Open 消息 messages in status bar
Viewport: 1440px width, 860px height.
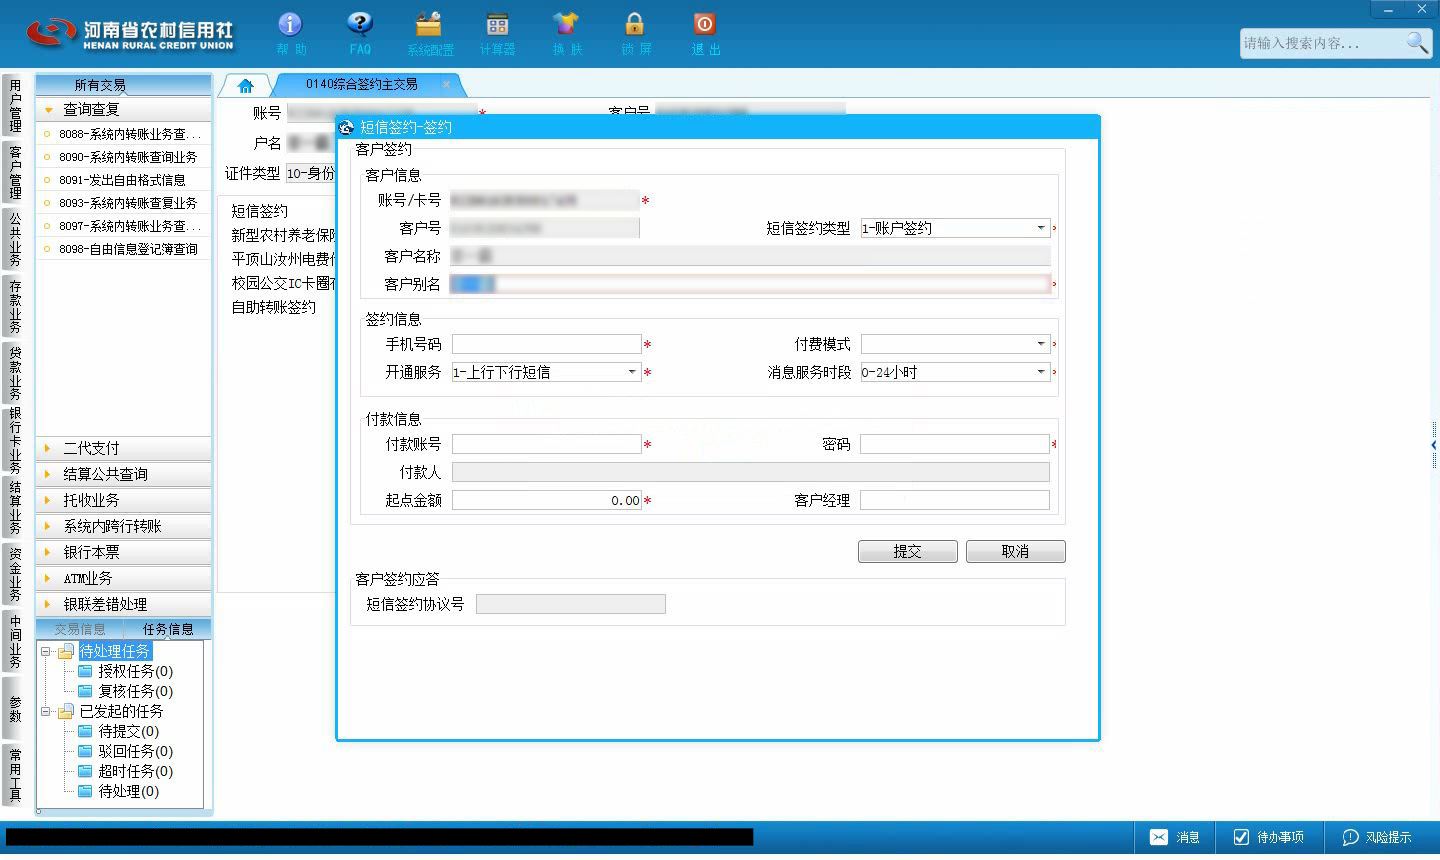pos(1175,837)
